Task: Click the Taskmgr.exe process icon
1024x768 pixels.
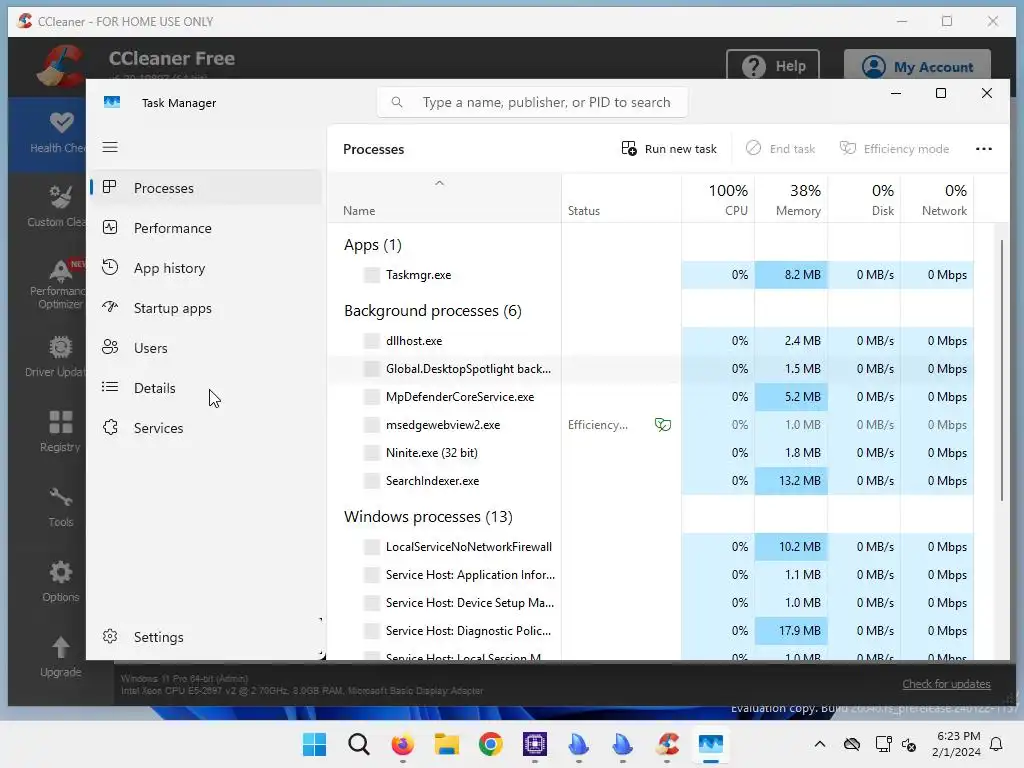Action: [372, 275]
